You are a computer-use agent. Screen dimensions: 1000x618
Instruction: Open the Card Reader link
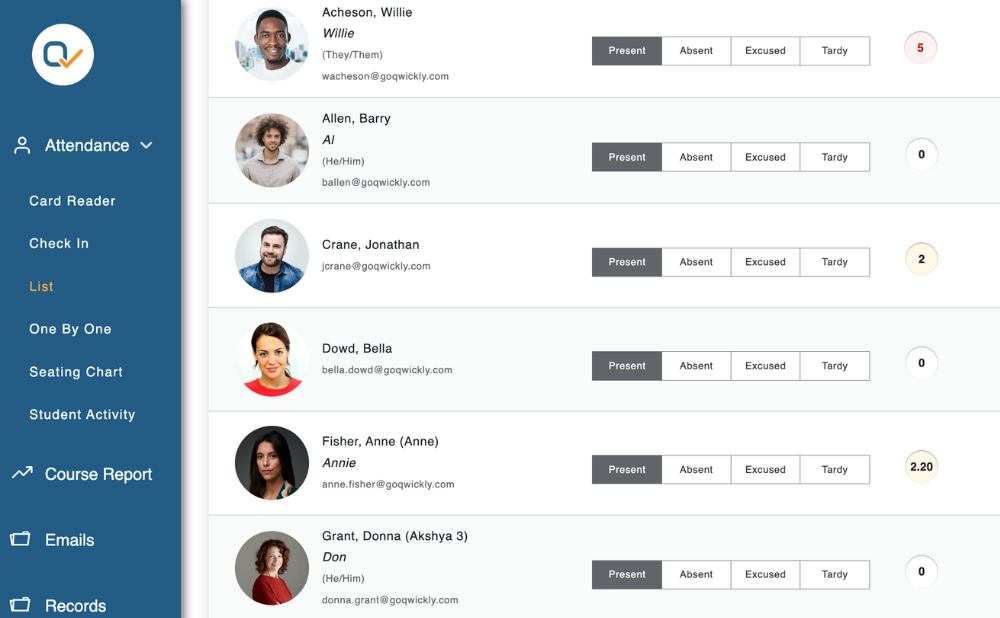pos(72,201)
